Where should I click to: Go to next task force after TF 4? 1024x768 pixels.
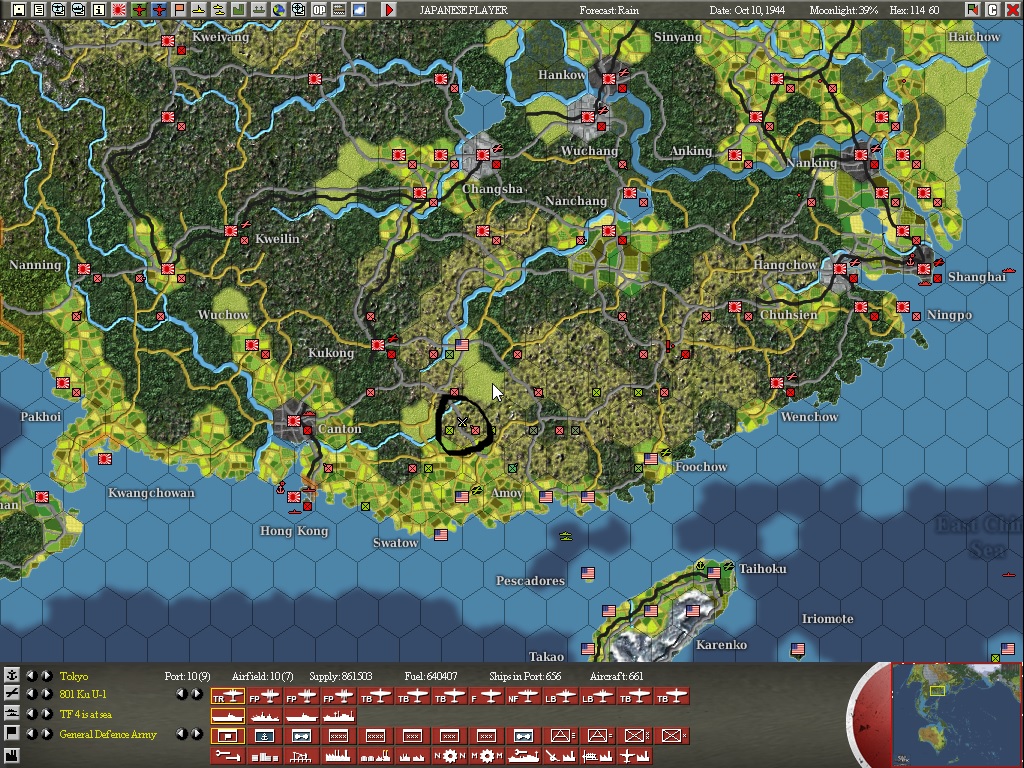(x=46, y=714)
